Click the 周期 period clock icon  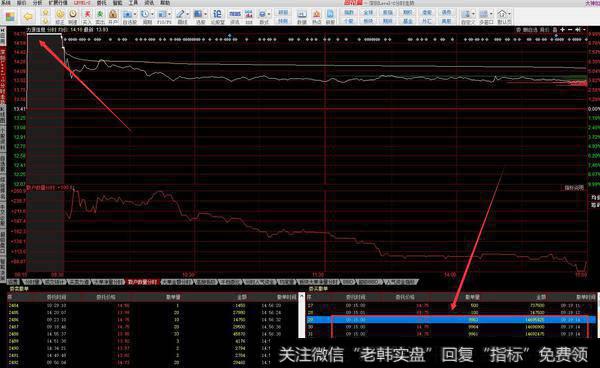point(145,14)
